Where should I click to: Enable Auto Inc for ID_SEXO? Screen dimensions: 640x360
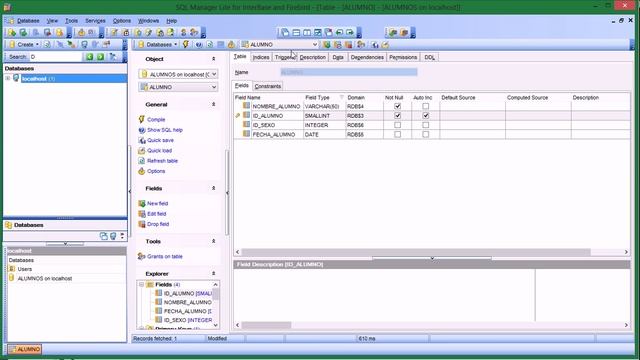click(x=425, y=125)
